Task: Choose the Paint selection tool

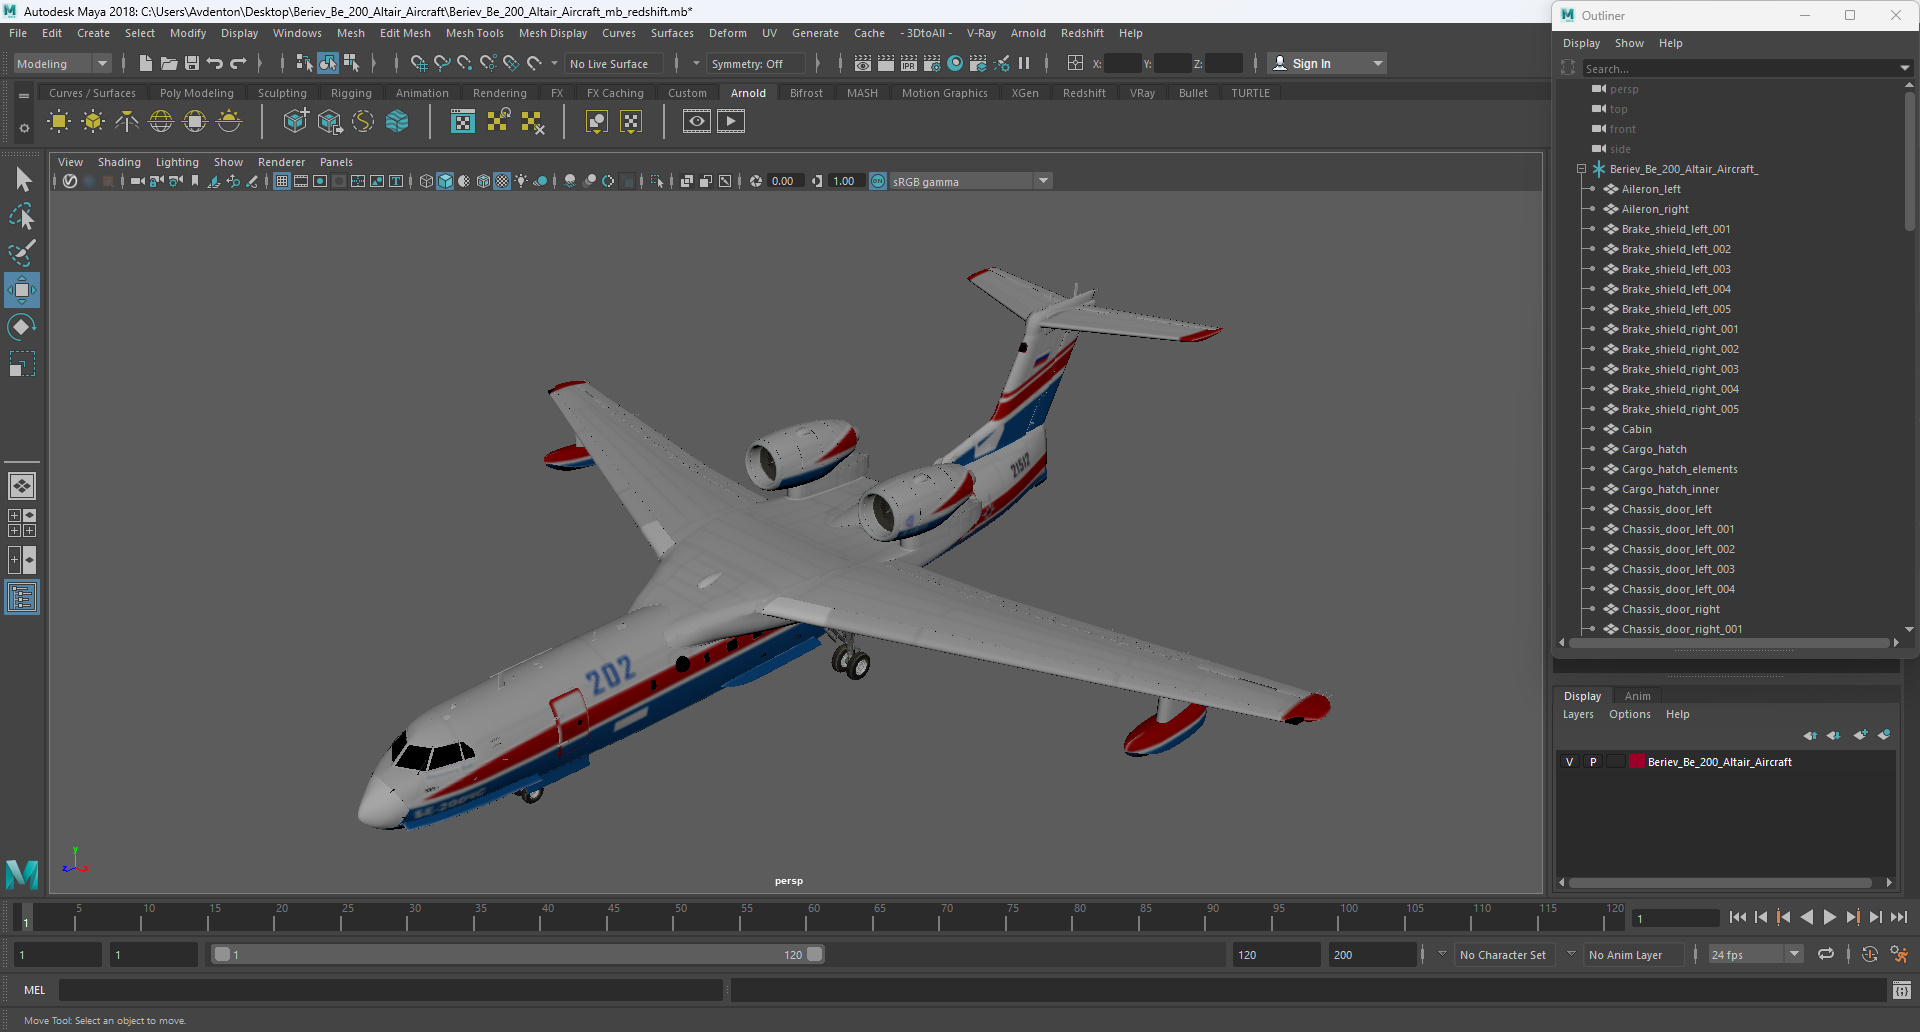Action: [x=22, y=253]
